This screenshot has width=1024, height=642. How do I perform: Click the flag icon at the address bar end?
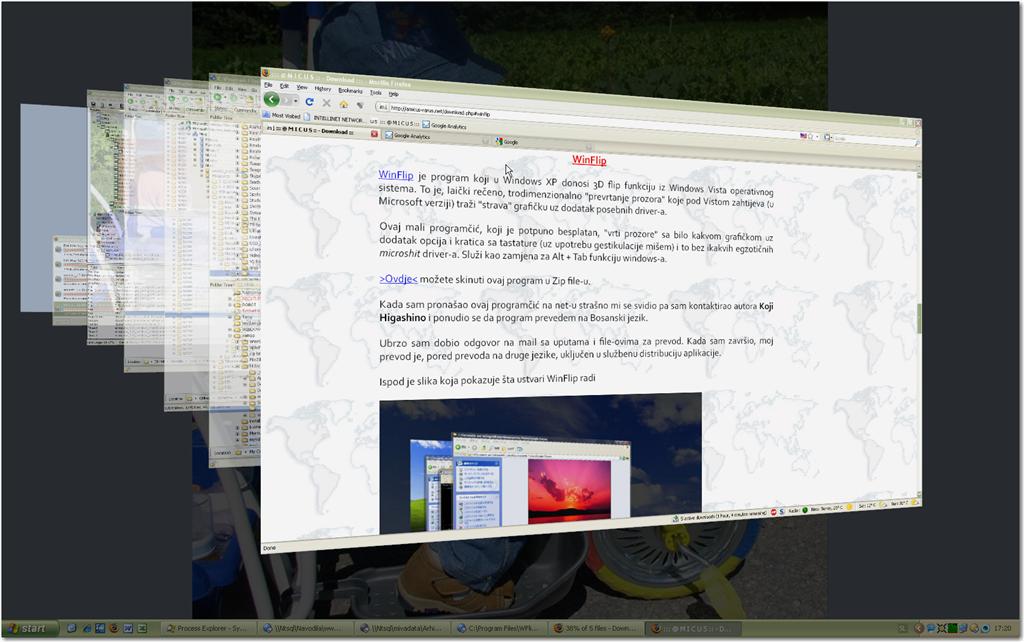(x=803, y=136)
